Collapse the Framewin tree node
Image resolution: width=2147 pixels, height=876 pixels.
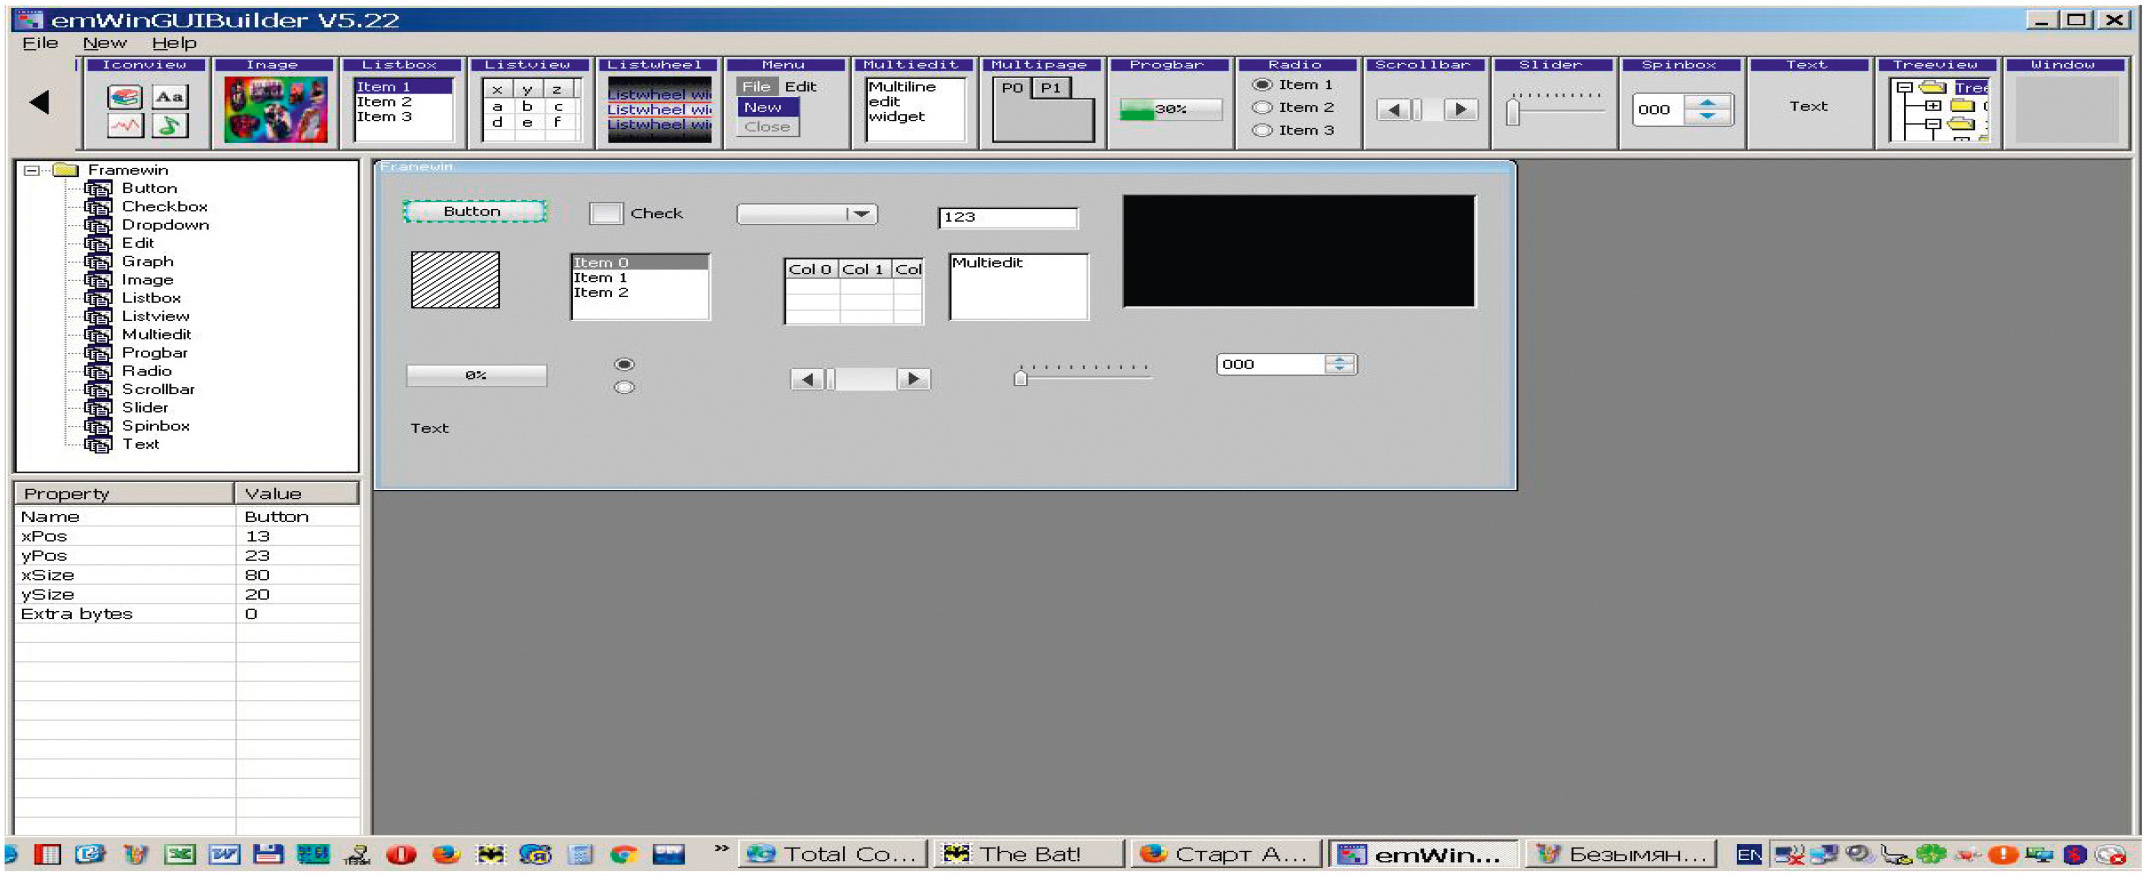pyautogui.click(x=32, y=170)
